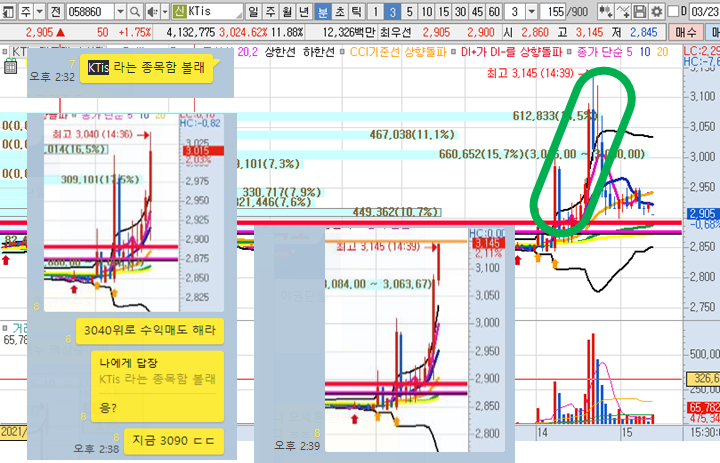Click the 최고 3,145 (14:39) high label
The image size is (720, 463).
tap(530, 73)
